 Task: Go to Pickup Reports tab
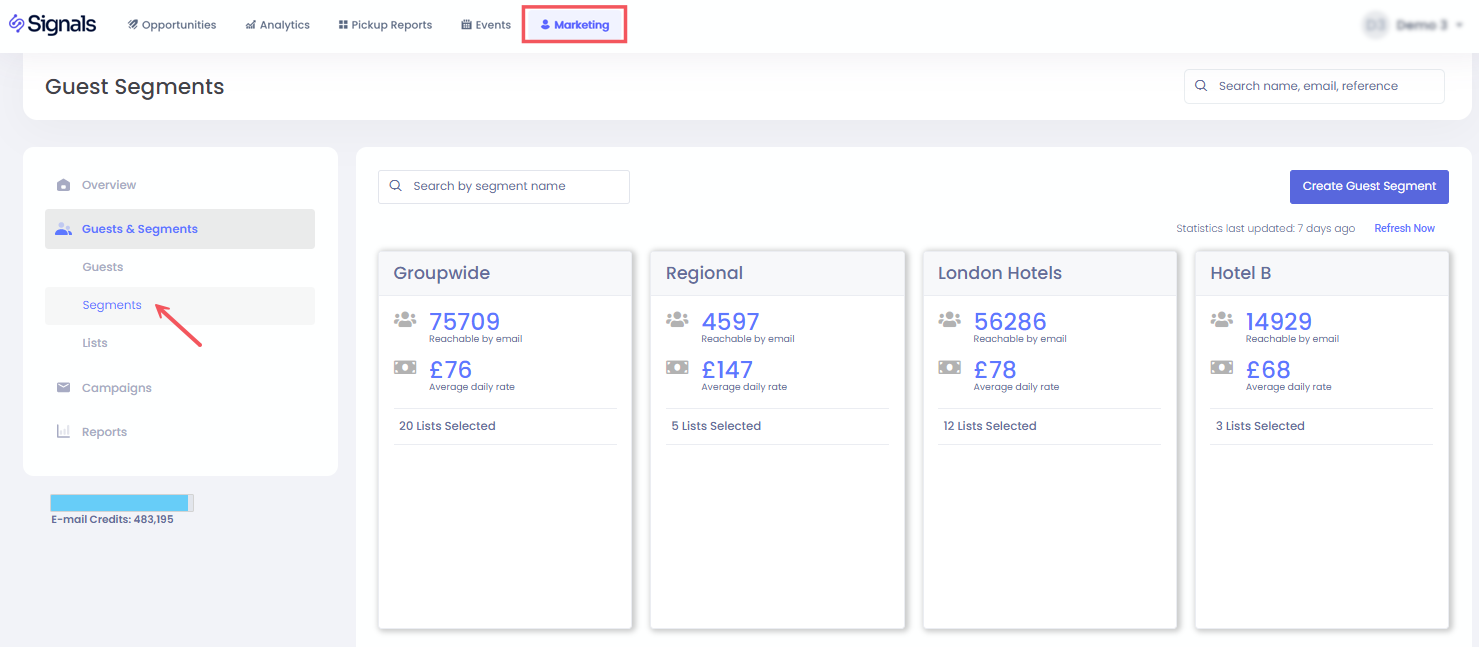385,25
